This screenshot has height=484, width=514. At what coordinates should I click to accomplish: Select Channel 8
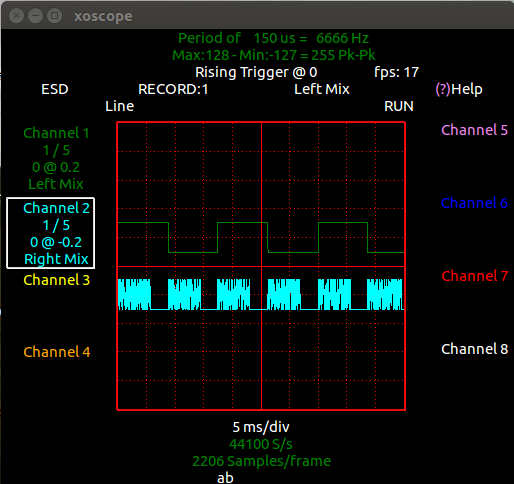click(x=474, y=349)
